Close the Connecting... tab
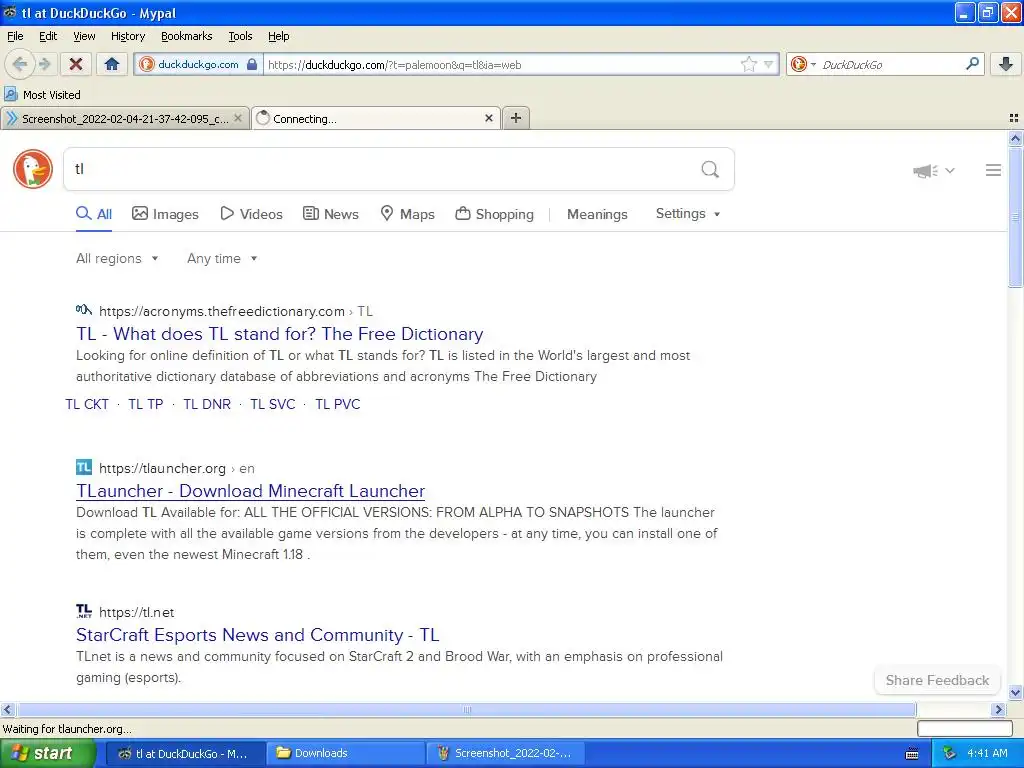The image size is (1024, 768). click(x=488, y=118)
